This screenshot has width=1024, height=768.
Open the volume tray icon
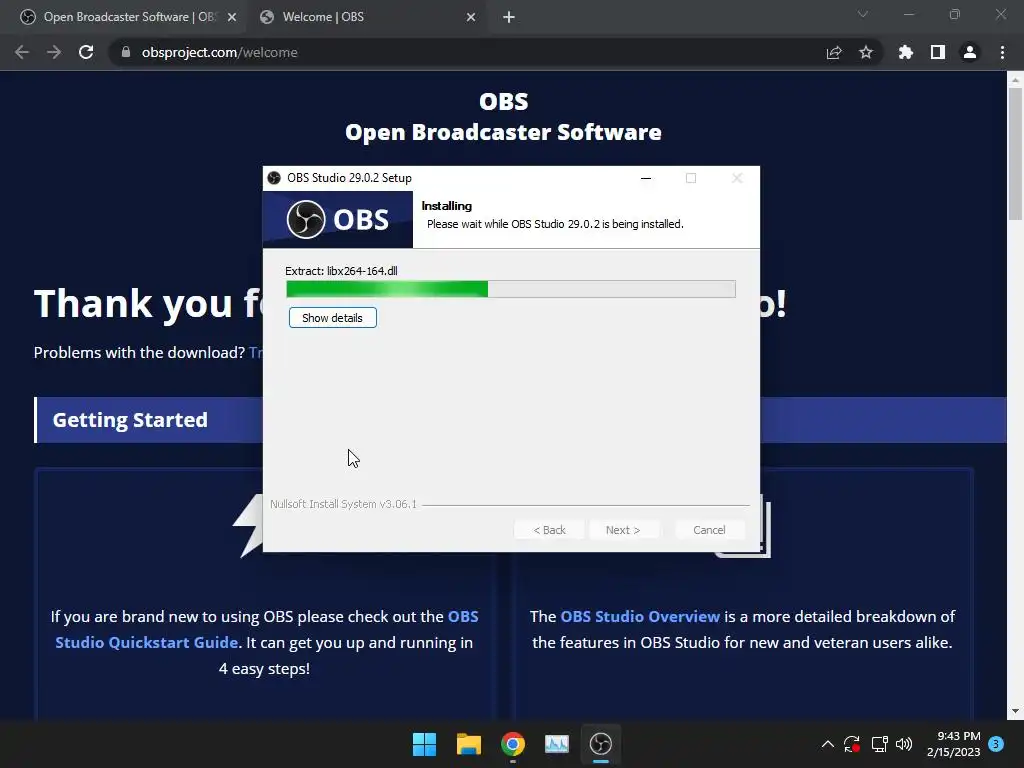point(904,744)
